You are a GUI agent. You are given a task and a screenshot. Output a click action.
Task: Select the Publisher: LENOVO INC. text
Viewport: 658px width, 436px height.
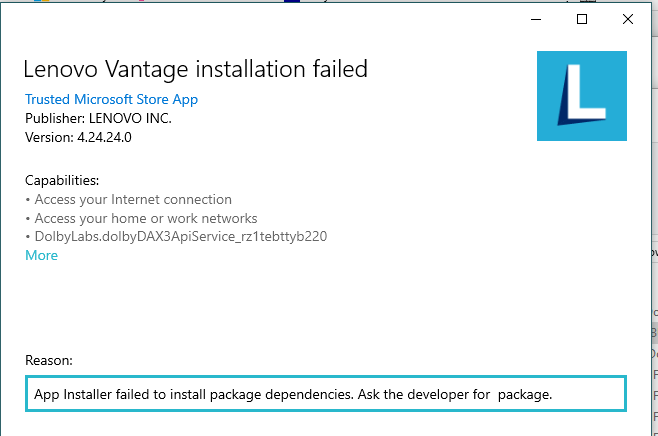[x=98, y=118]
